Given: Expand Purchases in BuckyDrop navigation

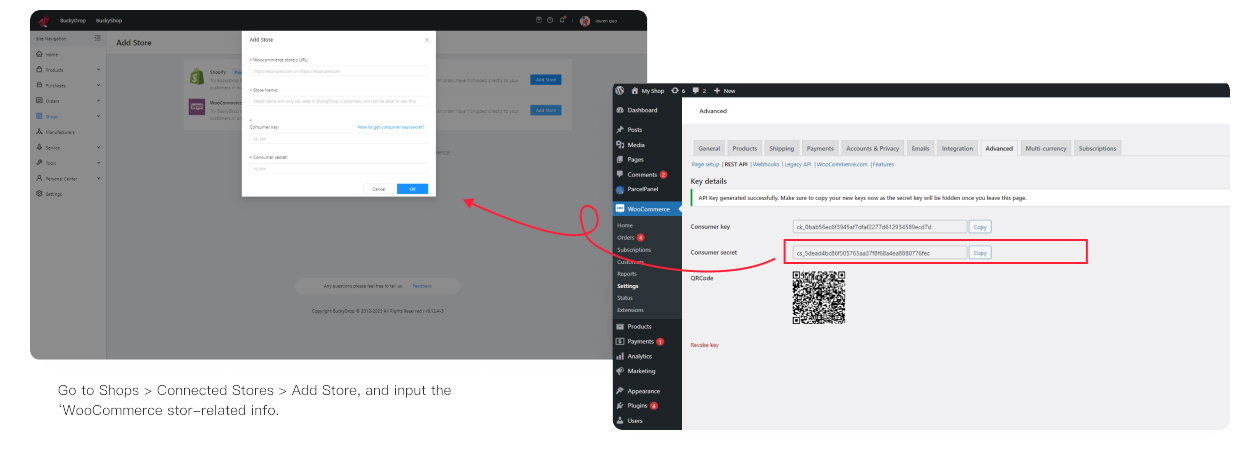Looking at the screenshot, I should 98,85.
